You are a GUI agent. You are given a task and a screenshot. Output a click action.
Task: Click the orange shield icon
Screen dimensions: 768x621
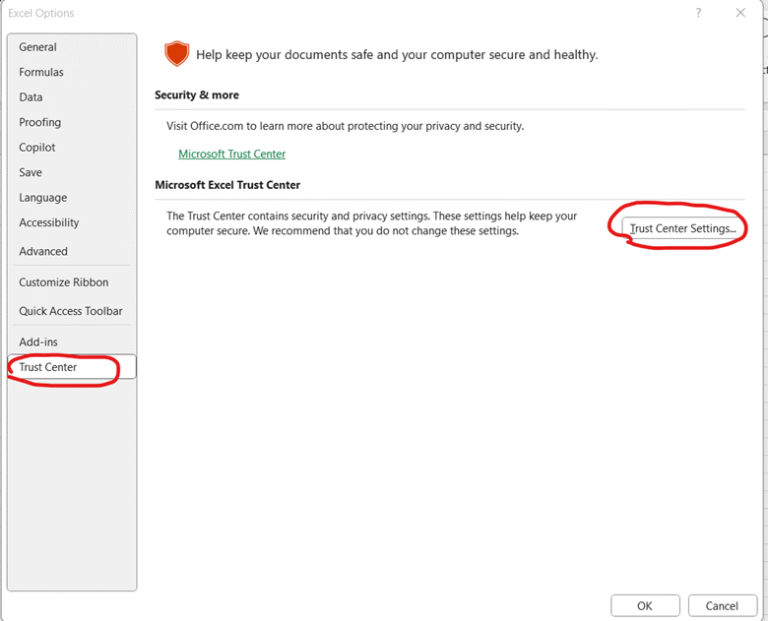pyautogui.click(x=177, y=54)
